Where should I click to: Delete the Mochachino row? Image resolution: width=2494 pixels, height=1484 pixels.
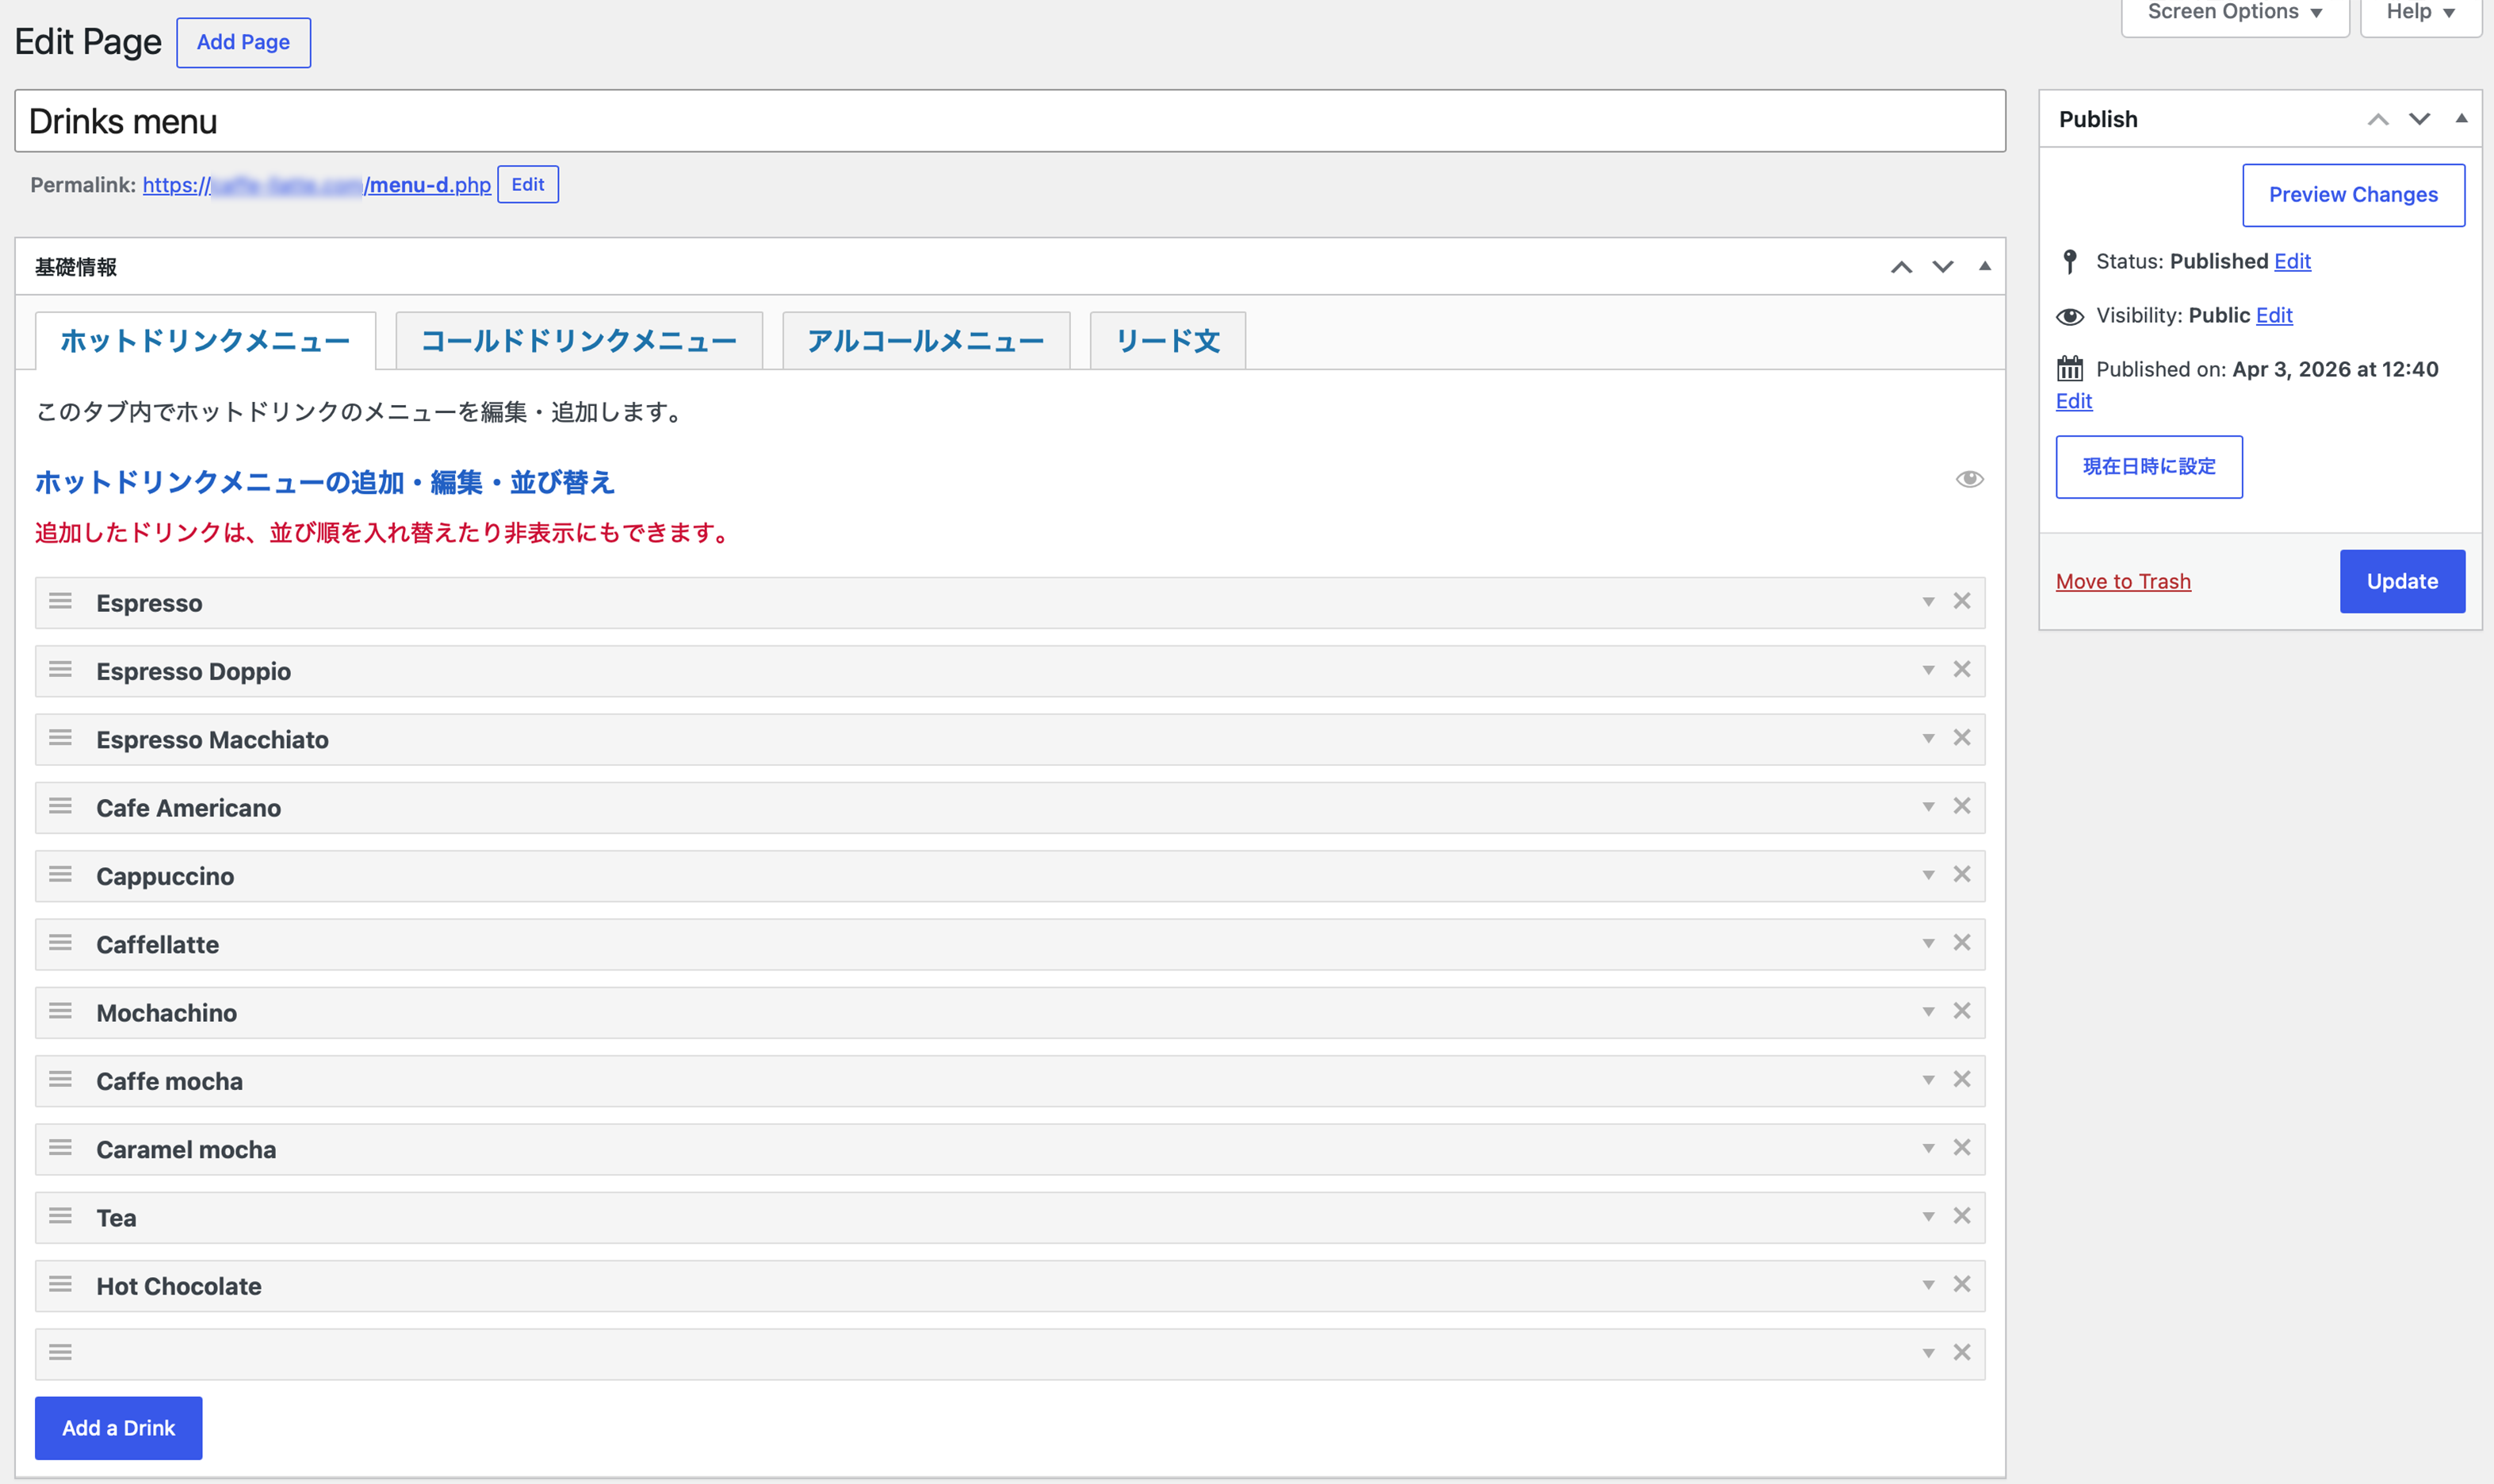[1962, 1011]
